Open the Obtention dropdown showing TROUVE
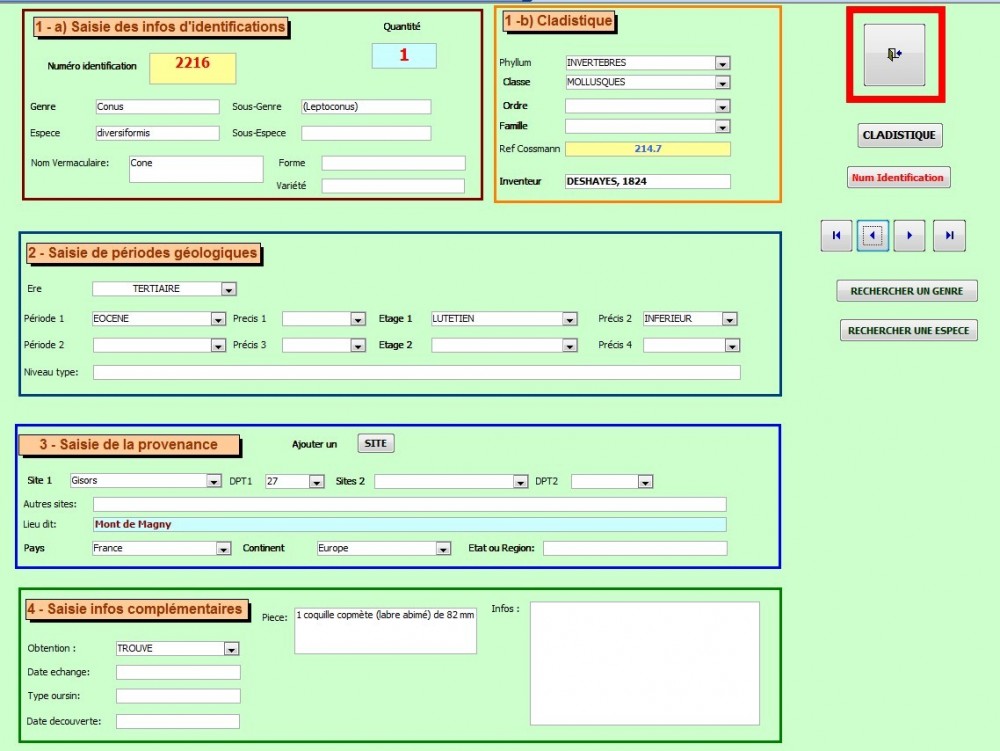Screen dimensions: 1000x751 tap(231, 649)
